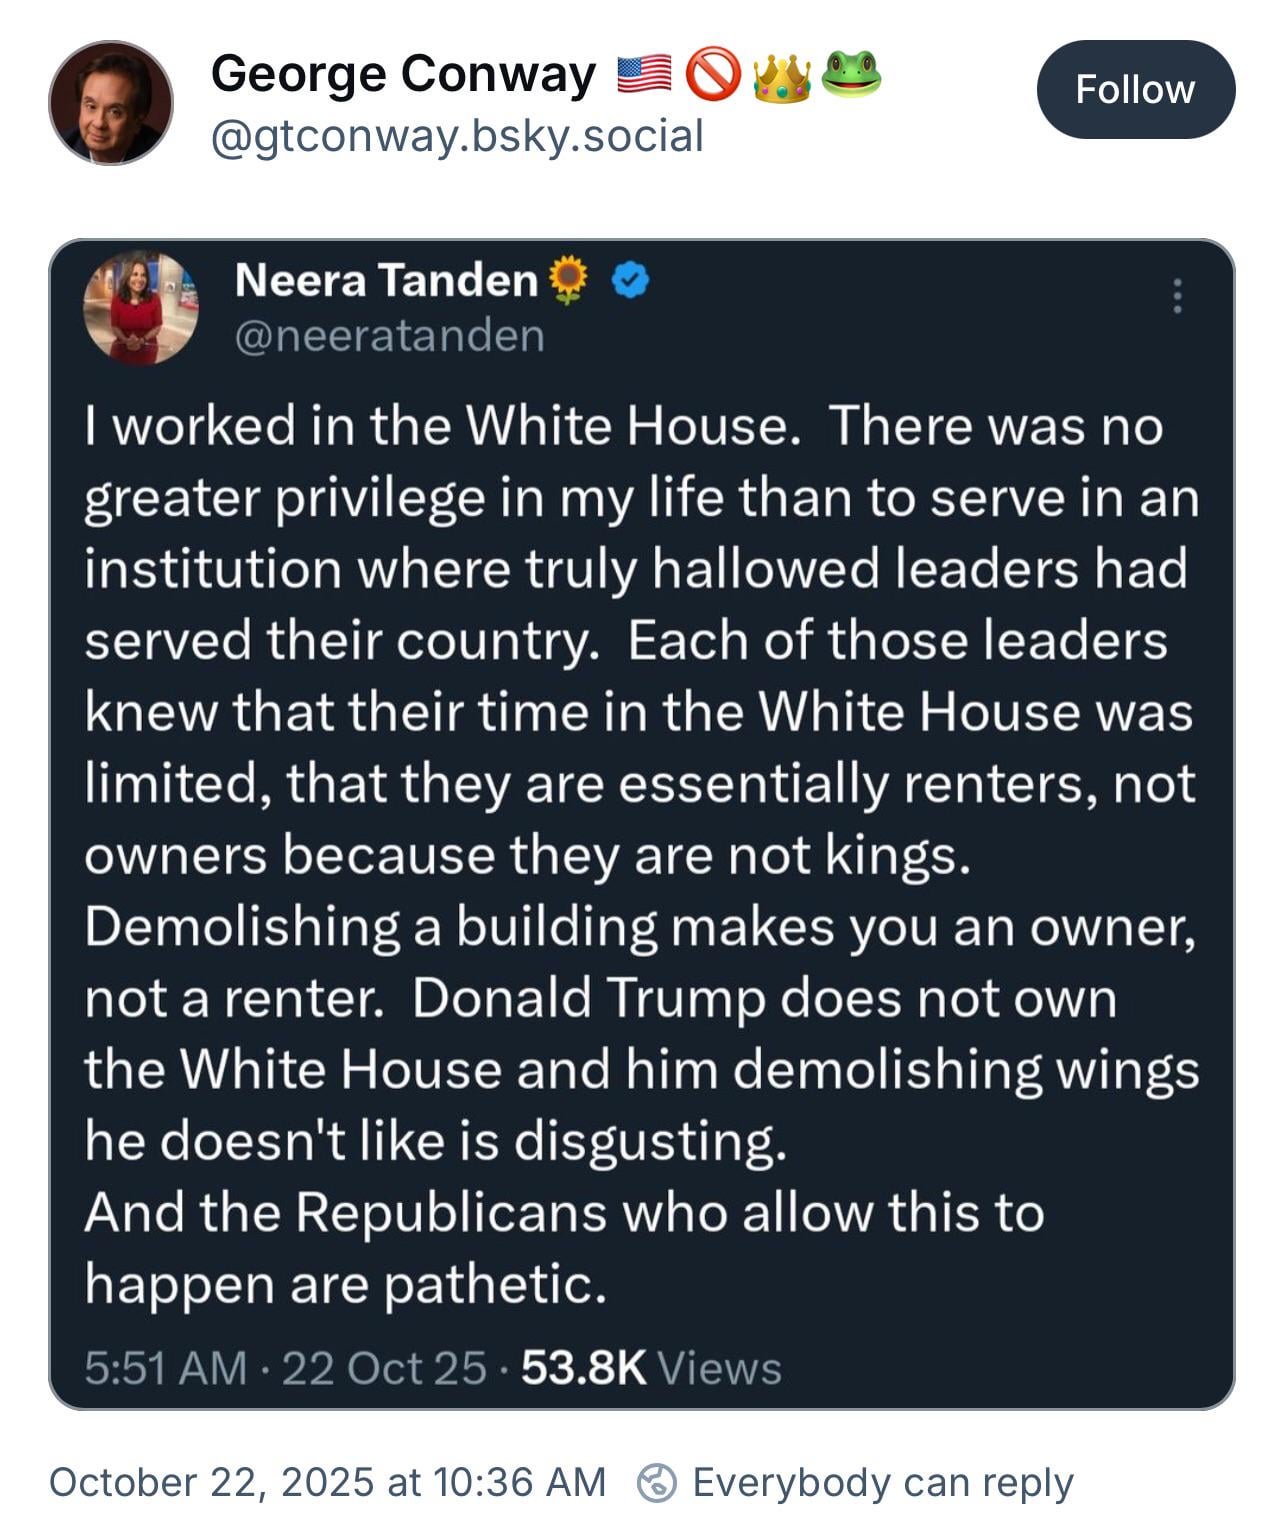Click the George Conway display name
Screen dimensions: 1284x1534
403,75
